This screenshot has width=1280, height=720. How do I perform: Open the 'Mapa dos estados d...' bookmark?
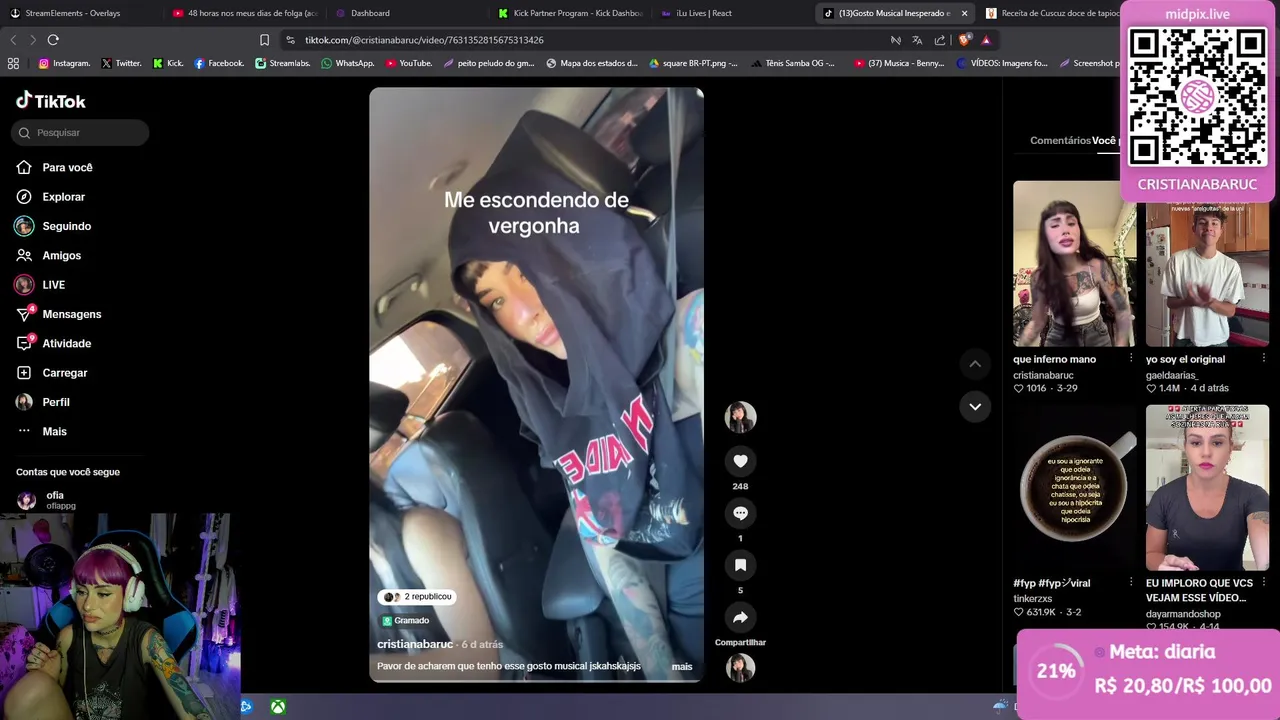(592, 63)
